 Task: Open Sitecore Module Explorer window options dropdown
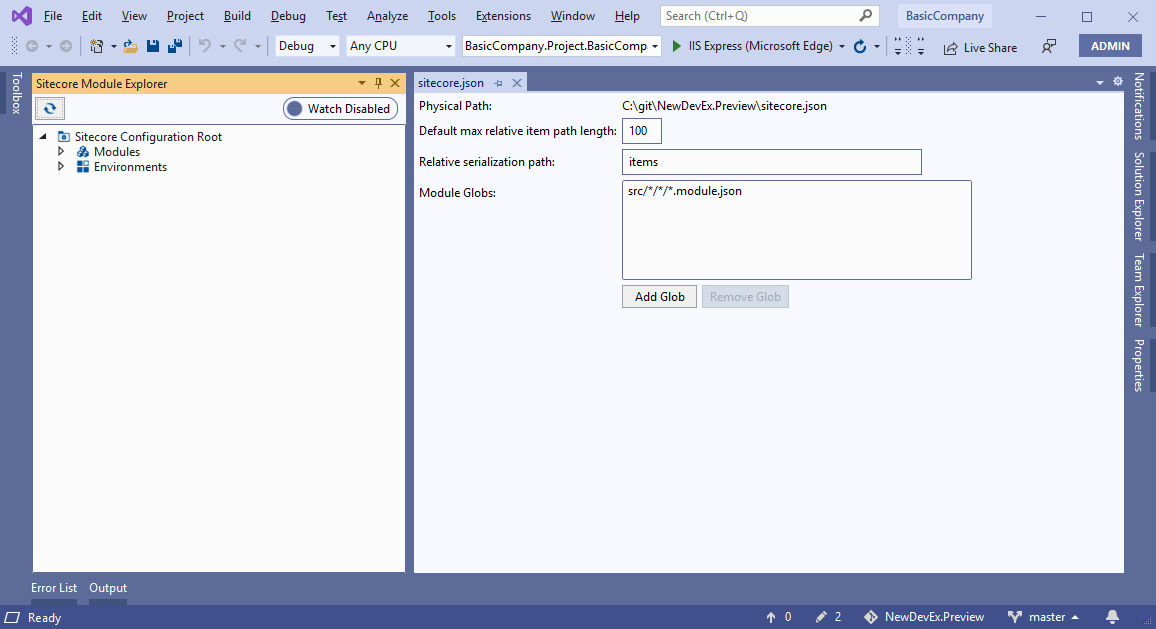(x=361, y=83)
